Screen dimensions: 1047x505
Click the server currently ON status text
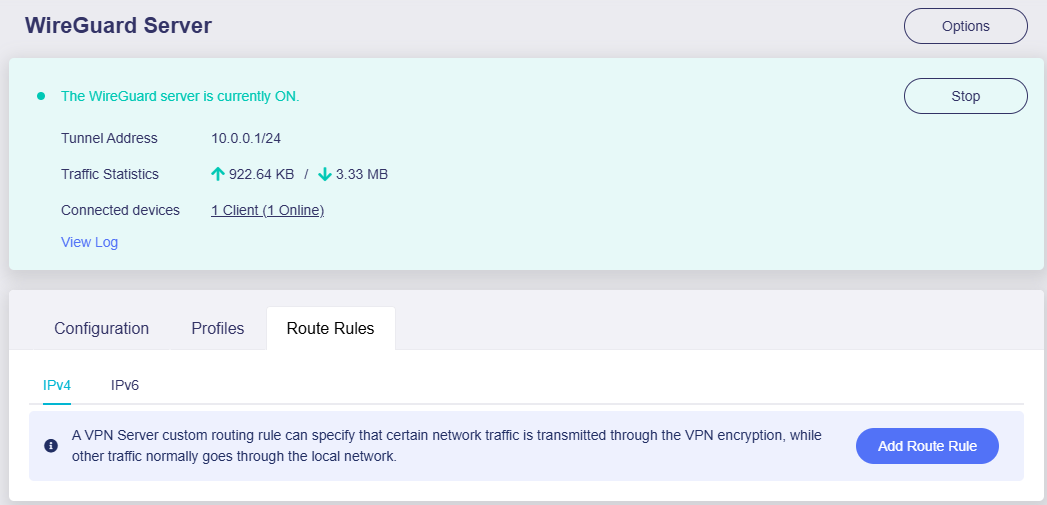[x=180, y=96]
